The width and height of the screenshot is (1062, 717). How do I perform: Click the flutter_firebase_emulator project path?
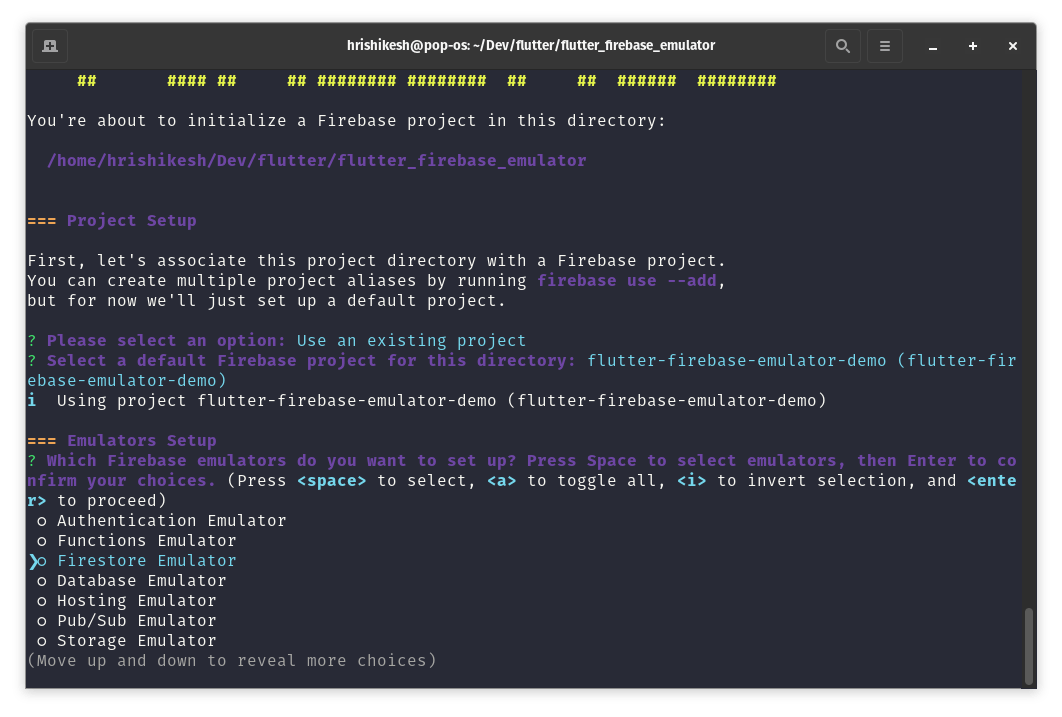(x=315, y=160)
